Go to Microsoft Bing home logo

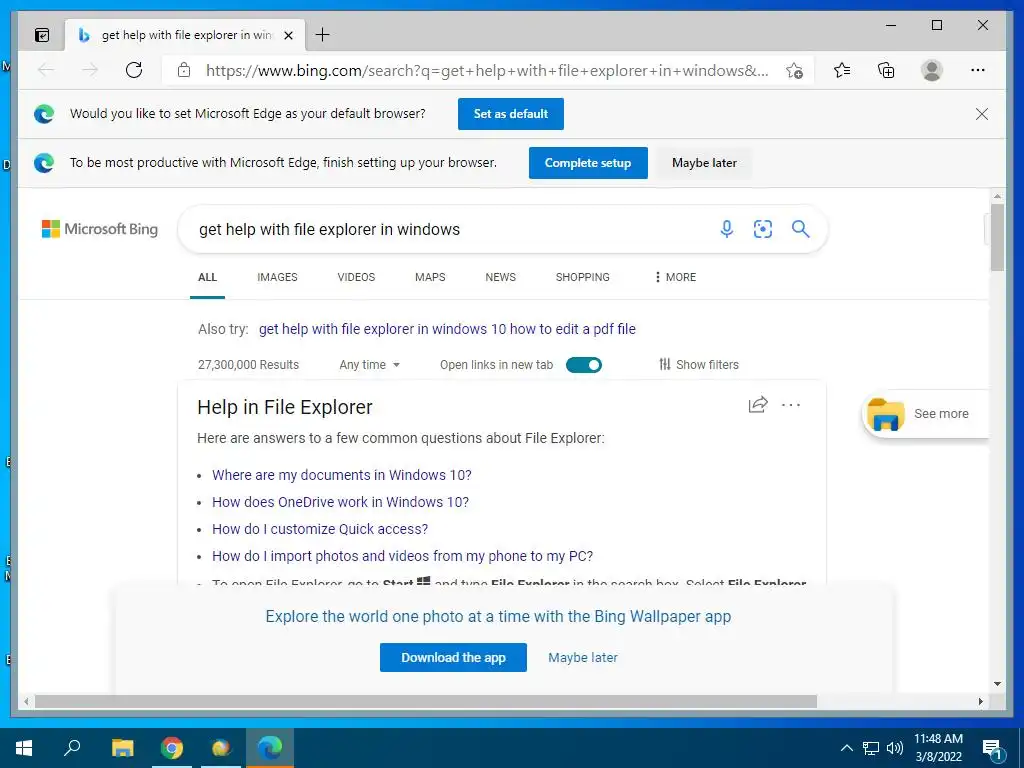point(100,229)
